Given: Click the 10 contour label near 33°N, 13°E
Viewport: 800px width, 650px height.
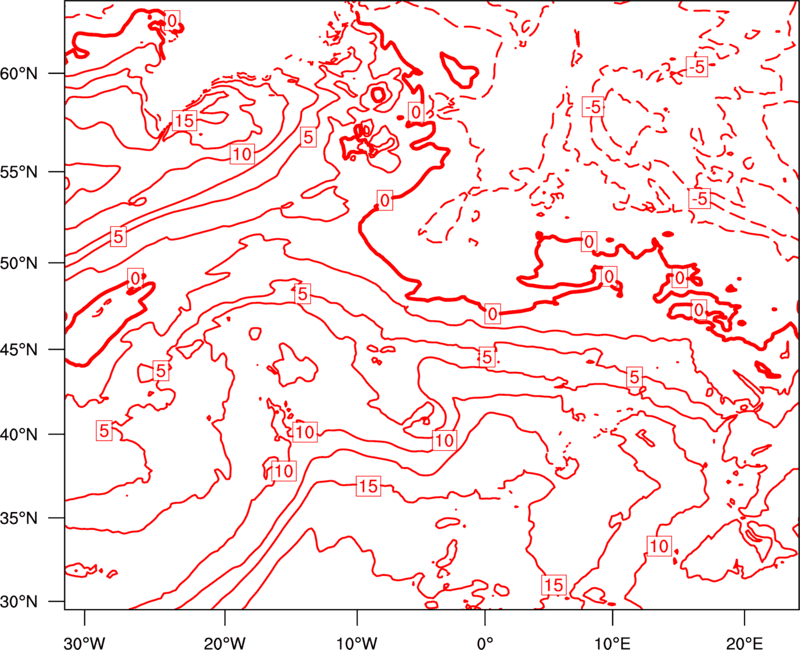Looking at the screenshot, I should click(x=659, y=546).
